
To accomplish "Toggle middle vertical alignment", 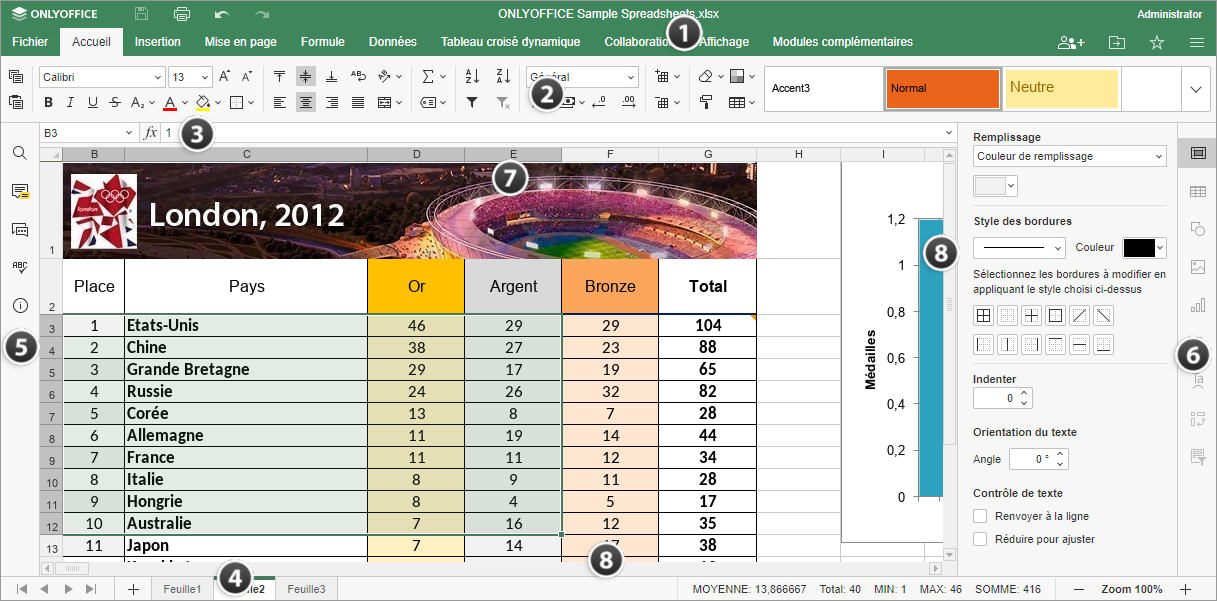I will 305,77.
